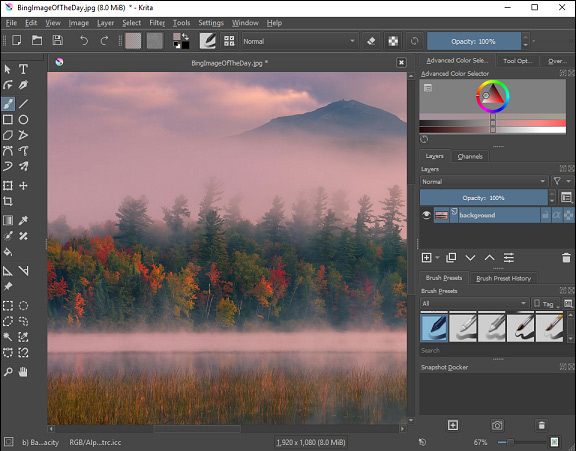This screenshot has width=576, height=451.
Task: Select the Rectangle shape tool
Action: click(x=8, y=120)
